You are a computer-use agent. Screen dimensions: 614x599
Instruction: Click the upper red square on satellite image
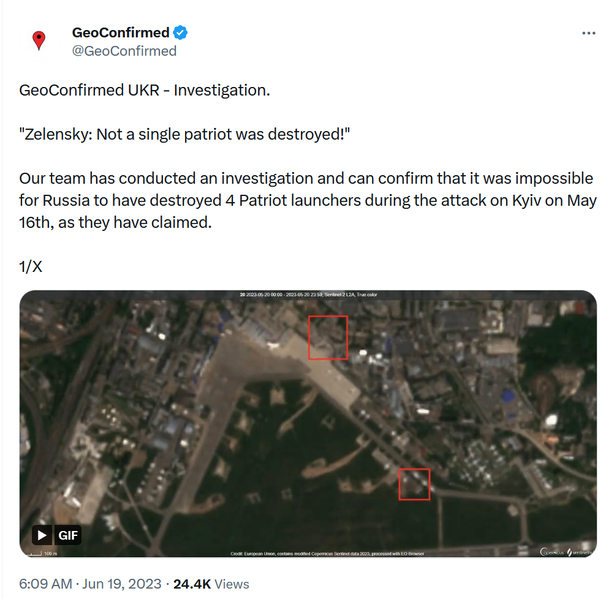tap(327, 337)
